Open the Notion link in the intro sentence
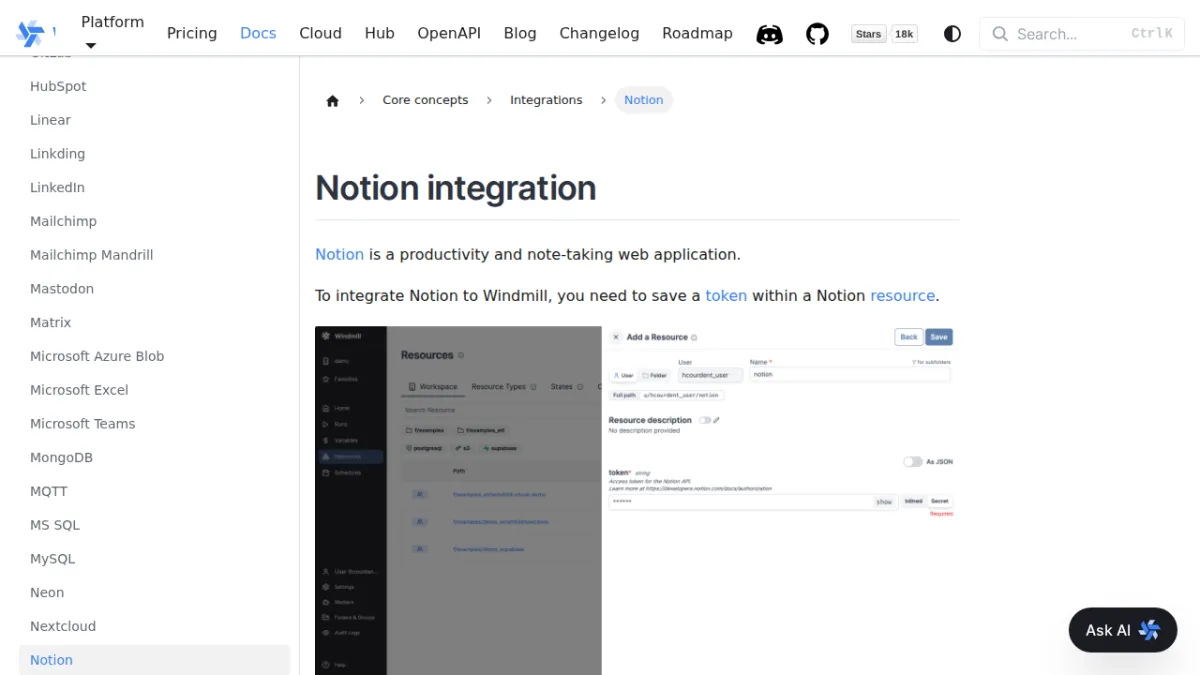Image resolution: width=1200 pixels, height=675 pixels. coord(340,254)
